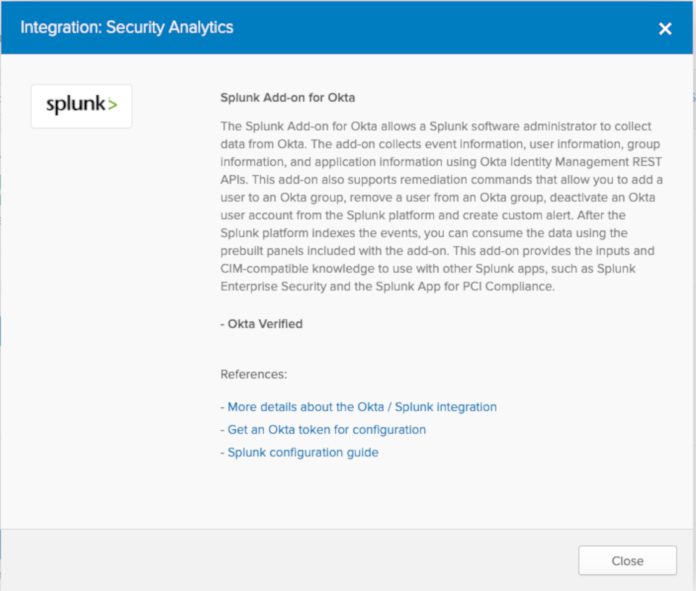Viewport: 696px width, 591px height.
Task: Open the Splunk configuration guide link
Action: pos(303,452)
